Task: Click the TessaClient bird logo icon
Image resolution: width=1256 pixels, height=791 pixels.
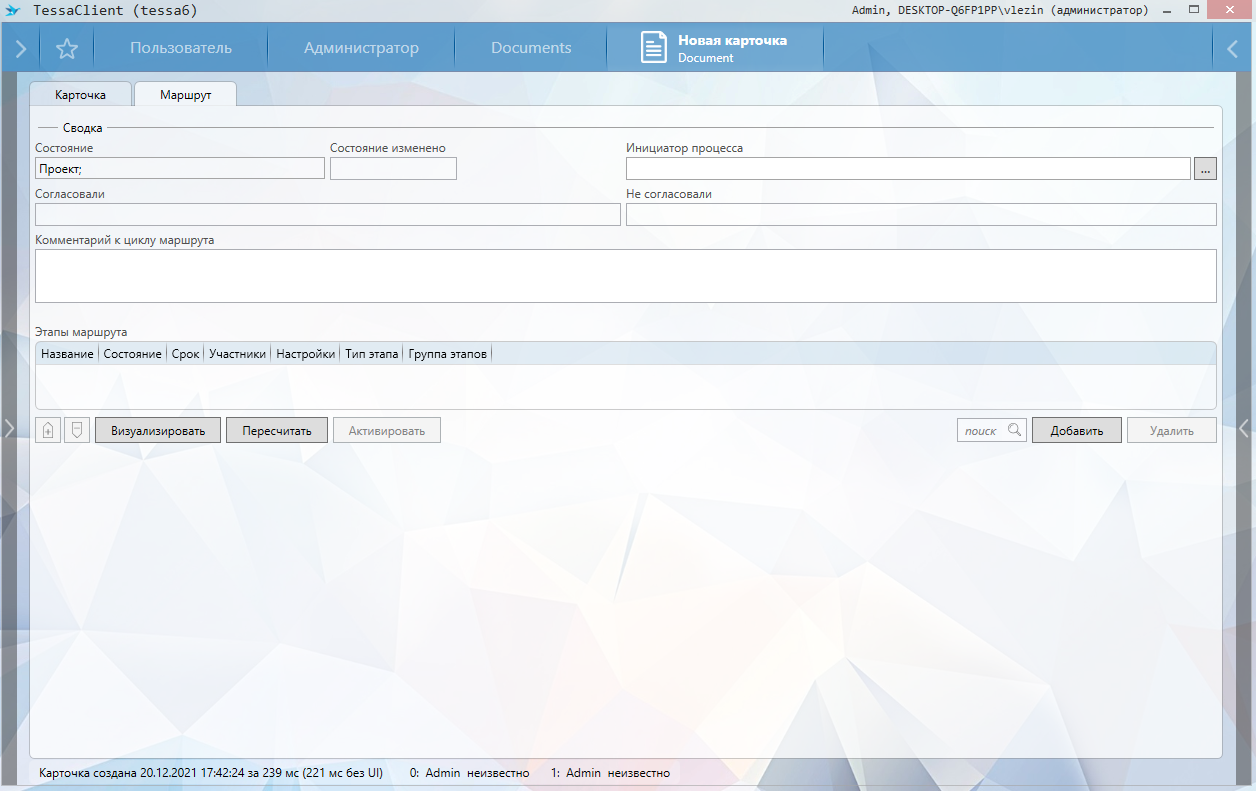Action: (13, 10)
